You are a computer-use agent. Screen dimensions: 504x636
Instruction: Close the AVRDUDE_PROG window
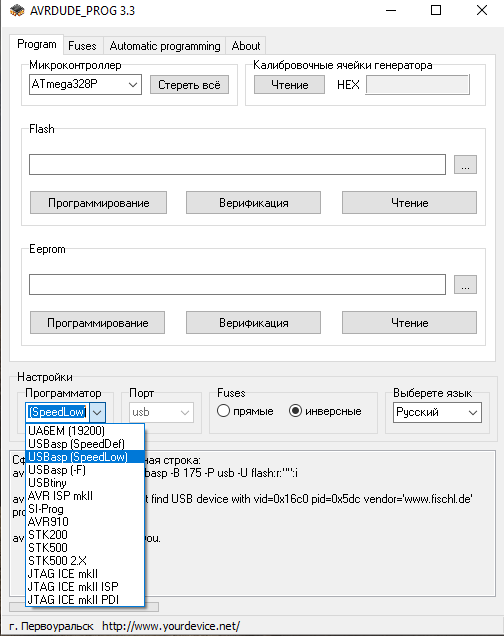tap(482, 11)
